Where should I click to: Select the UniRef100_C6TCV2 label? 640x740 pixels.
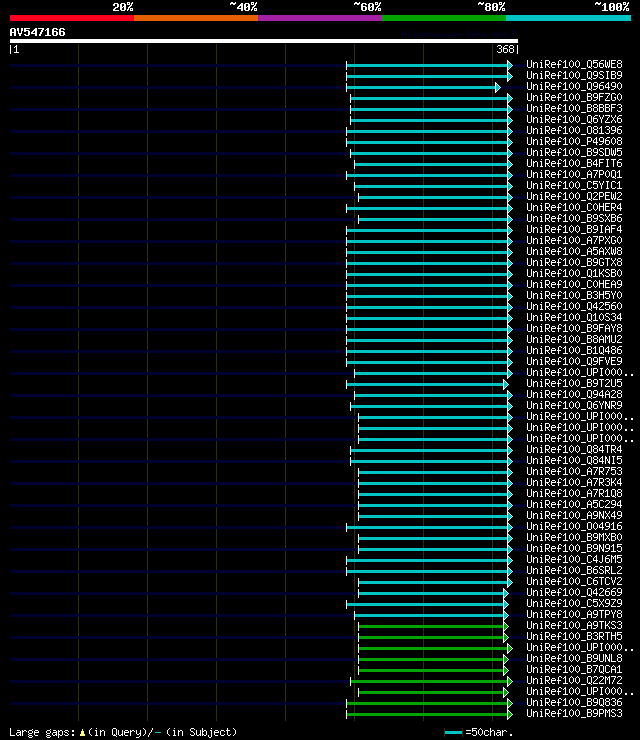pos(574,582)
